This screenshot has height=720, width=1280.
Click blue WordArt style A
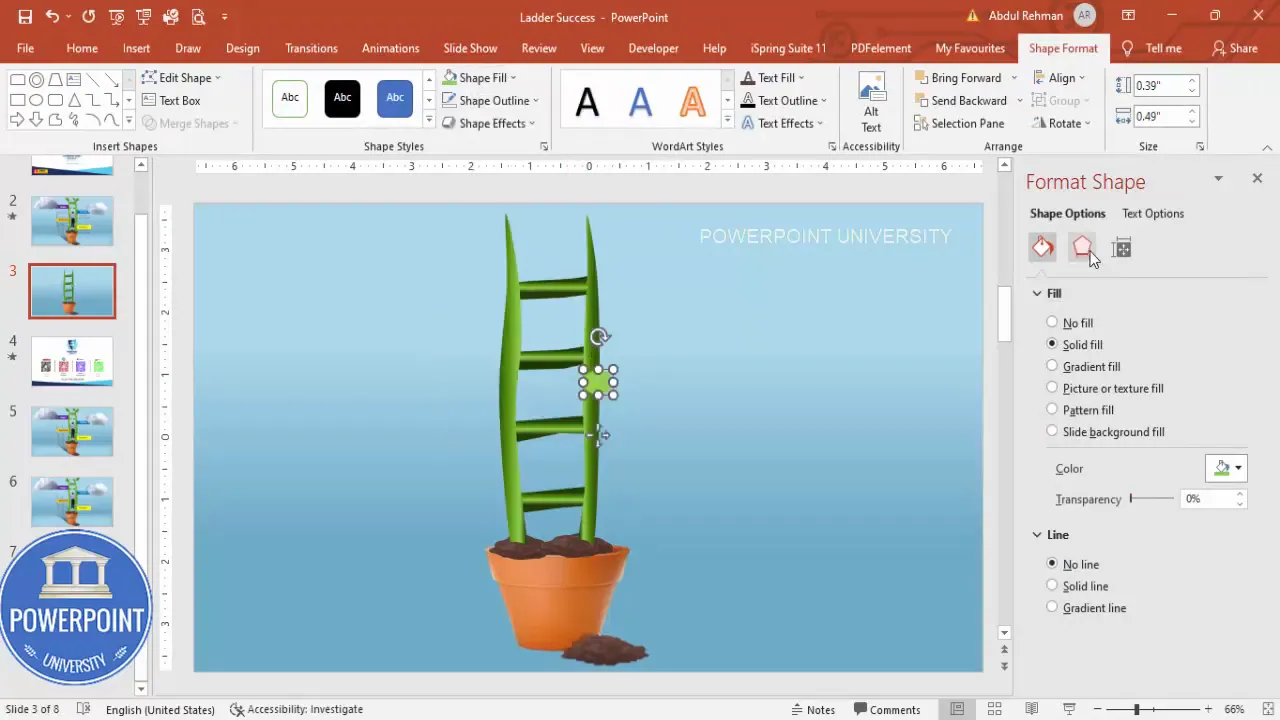tap(640, 100)
